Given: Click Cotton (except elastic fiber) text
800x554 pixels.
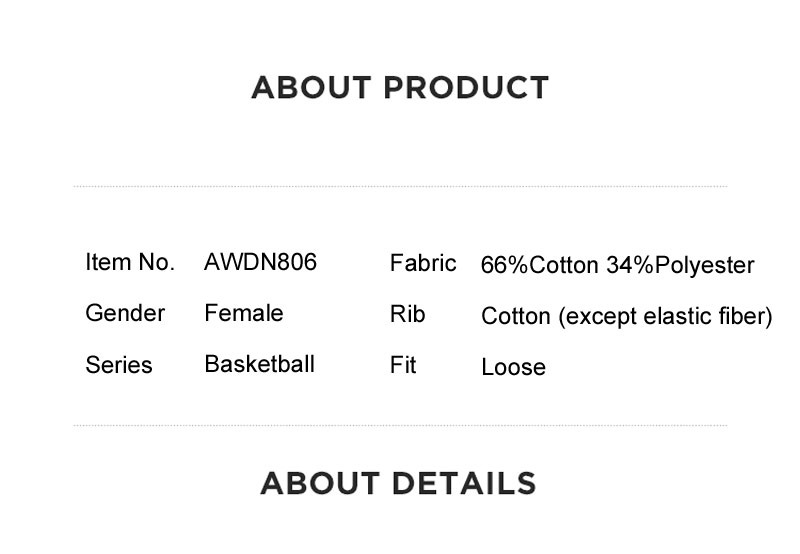Looking at the screenshot, I should click(627, 317).
